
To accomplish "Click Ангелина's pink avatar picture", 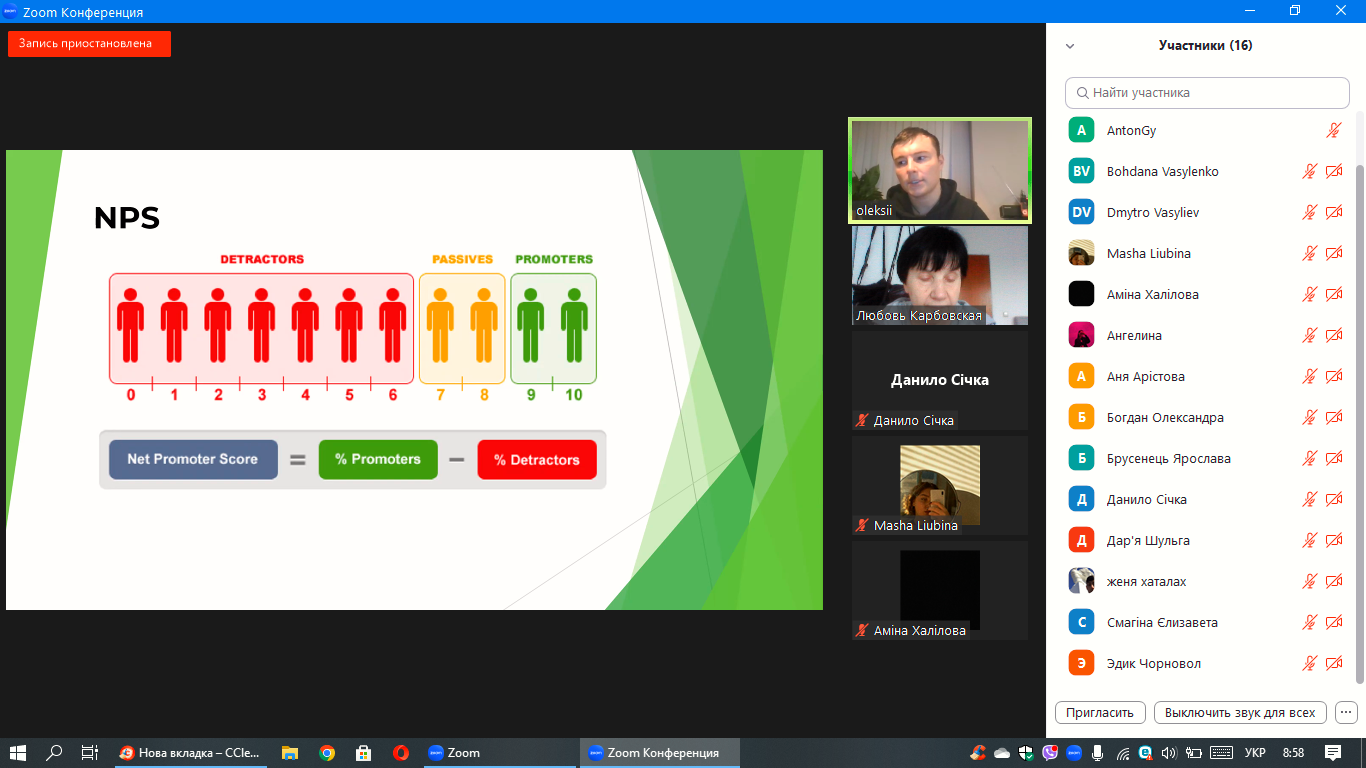I will pos(1081,335).
